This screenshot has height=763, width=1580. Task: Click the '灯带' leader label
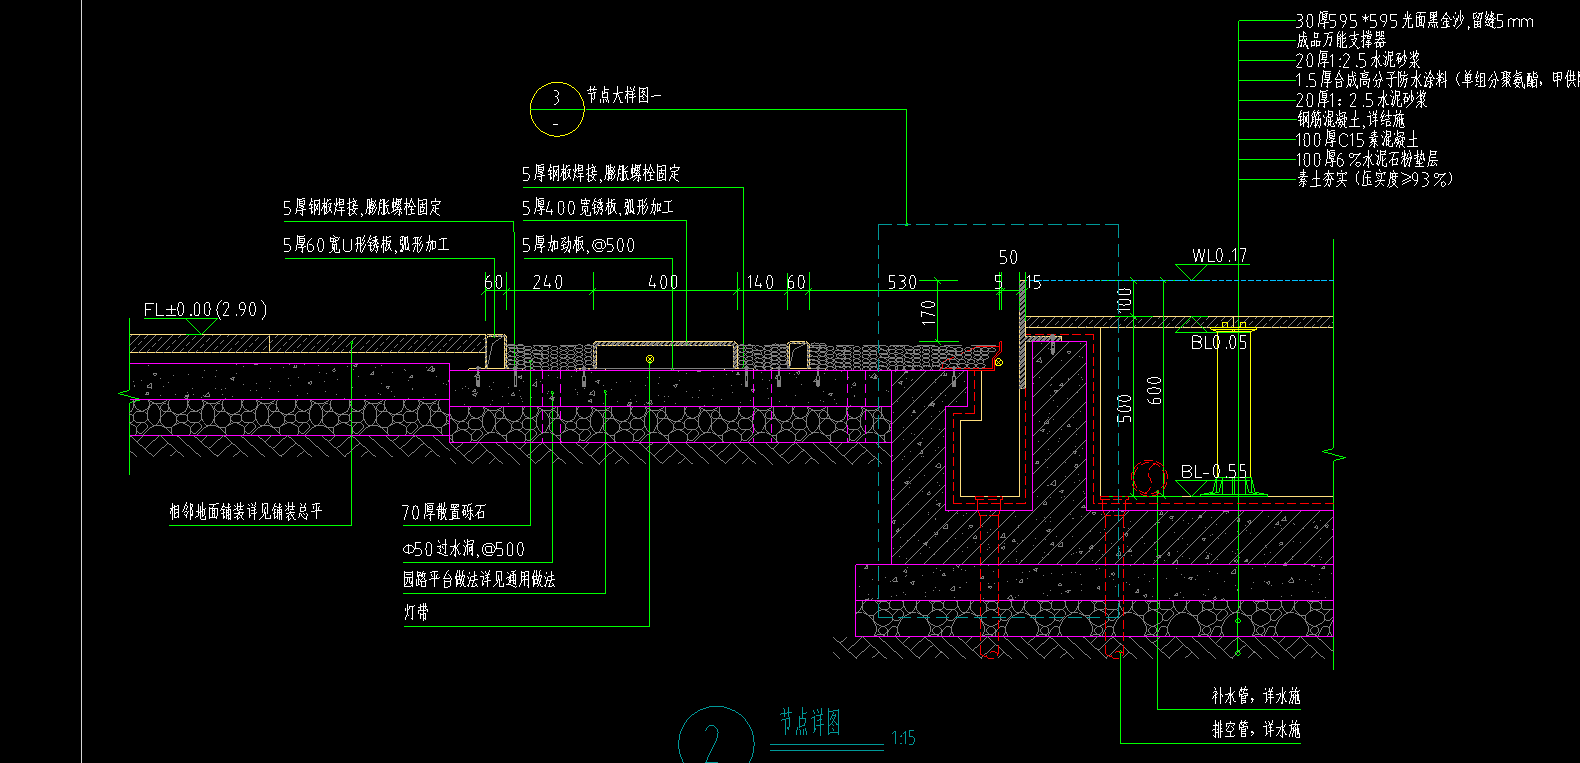(416, 611)
